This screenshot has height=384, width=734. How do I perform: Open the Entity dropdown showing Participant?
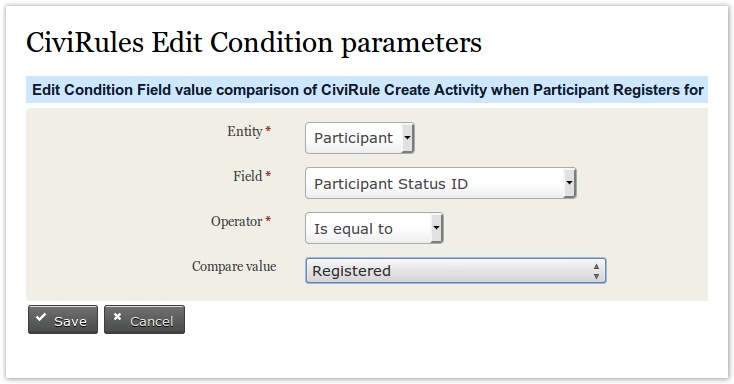(x=360, y=138)
